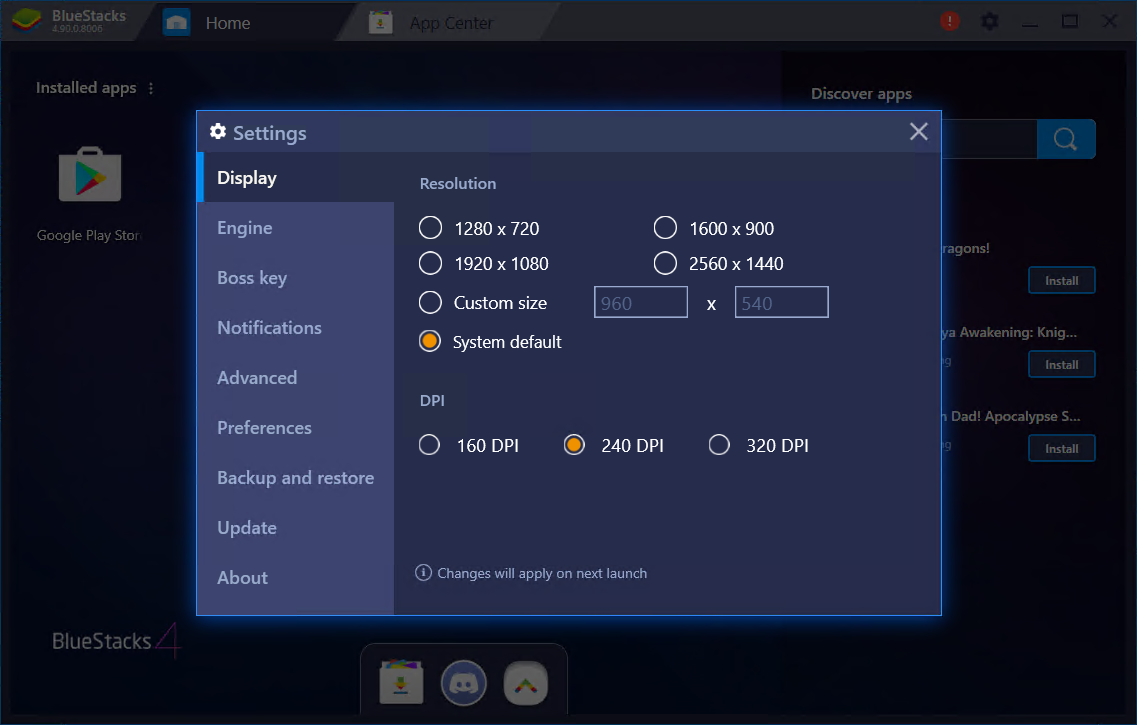Click the 'Changes will apply on next launch' text
Screen dimensions: 1137x725
(x=542, y=573)
